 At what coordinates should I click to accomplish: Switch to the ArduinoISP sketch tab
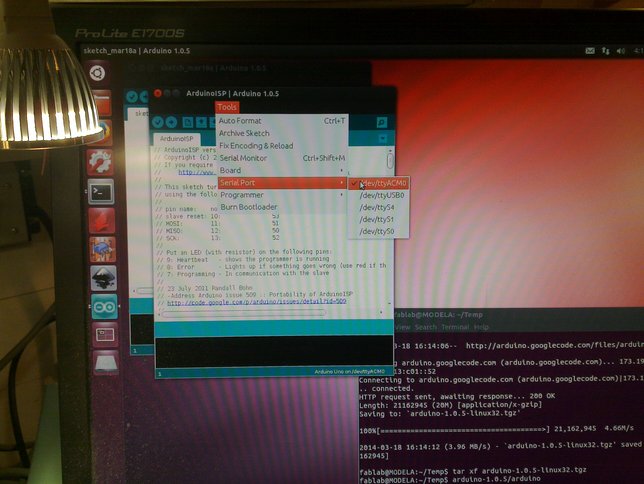(x=177, y=139)
